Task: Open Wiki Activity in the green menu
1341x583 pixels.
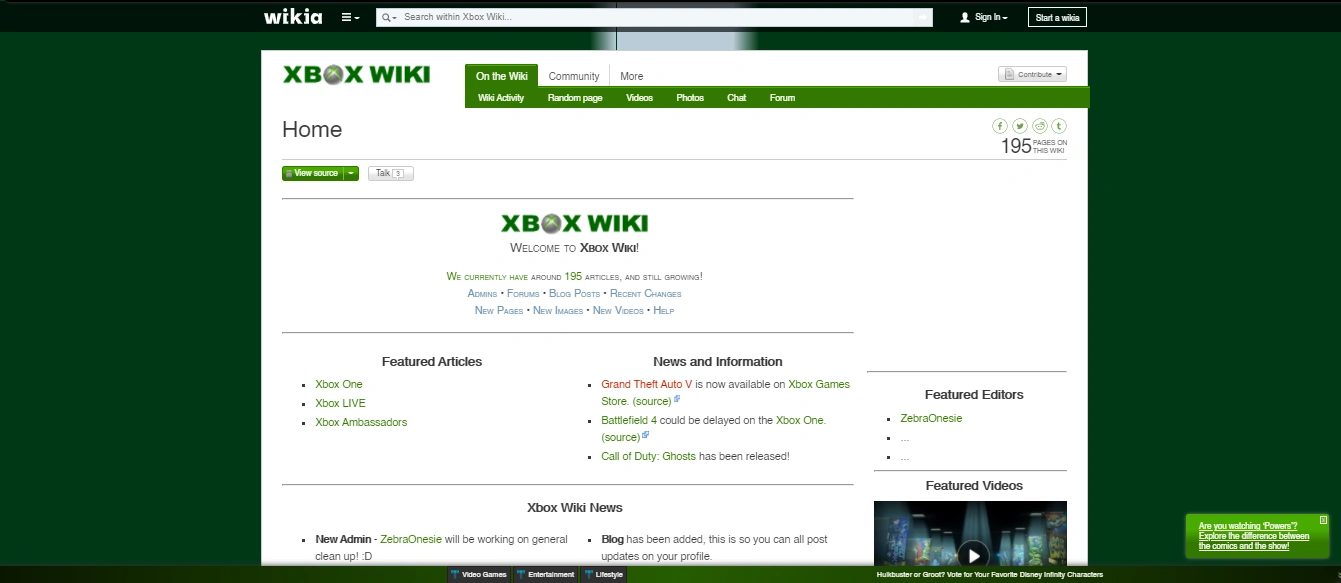Action: (x=501, y=98)
